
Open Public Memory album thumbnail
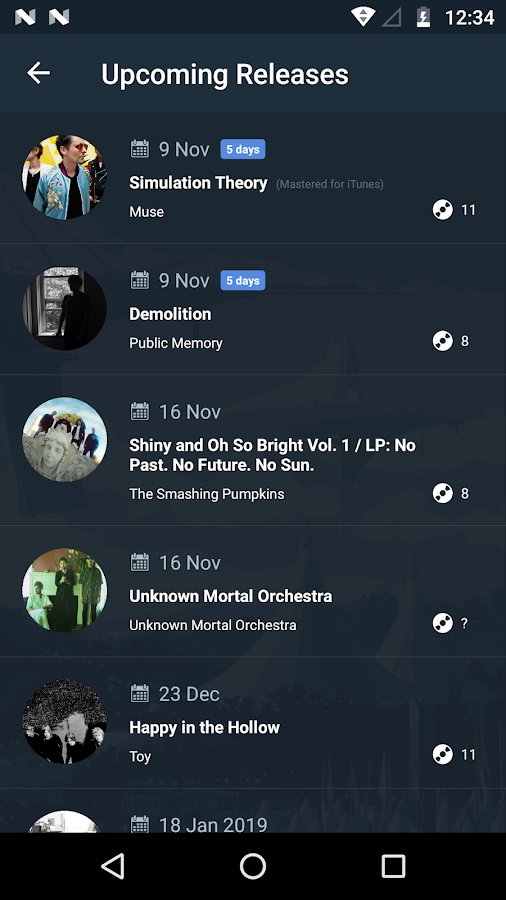pyautogui.click(x=64, y=308)
